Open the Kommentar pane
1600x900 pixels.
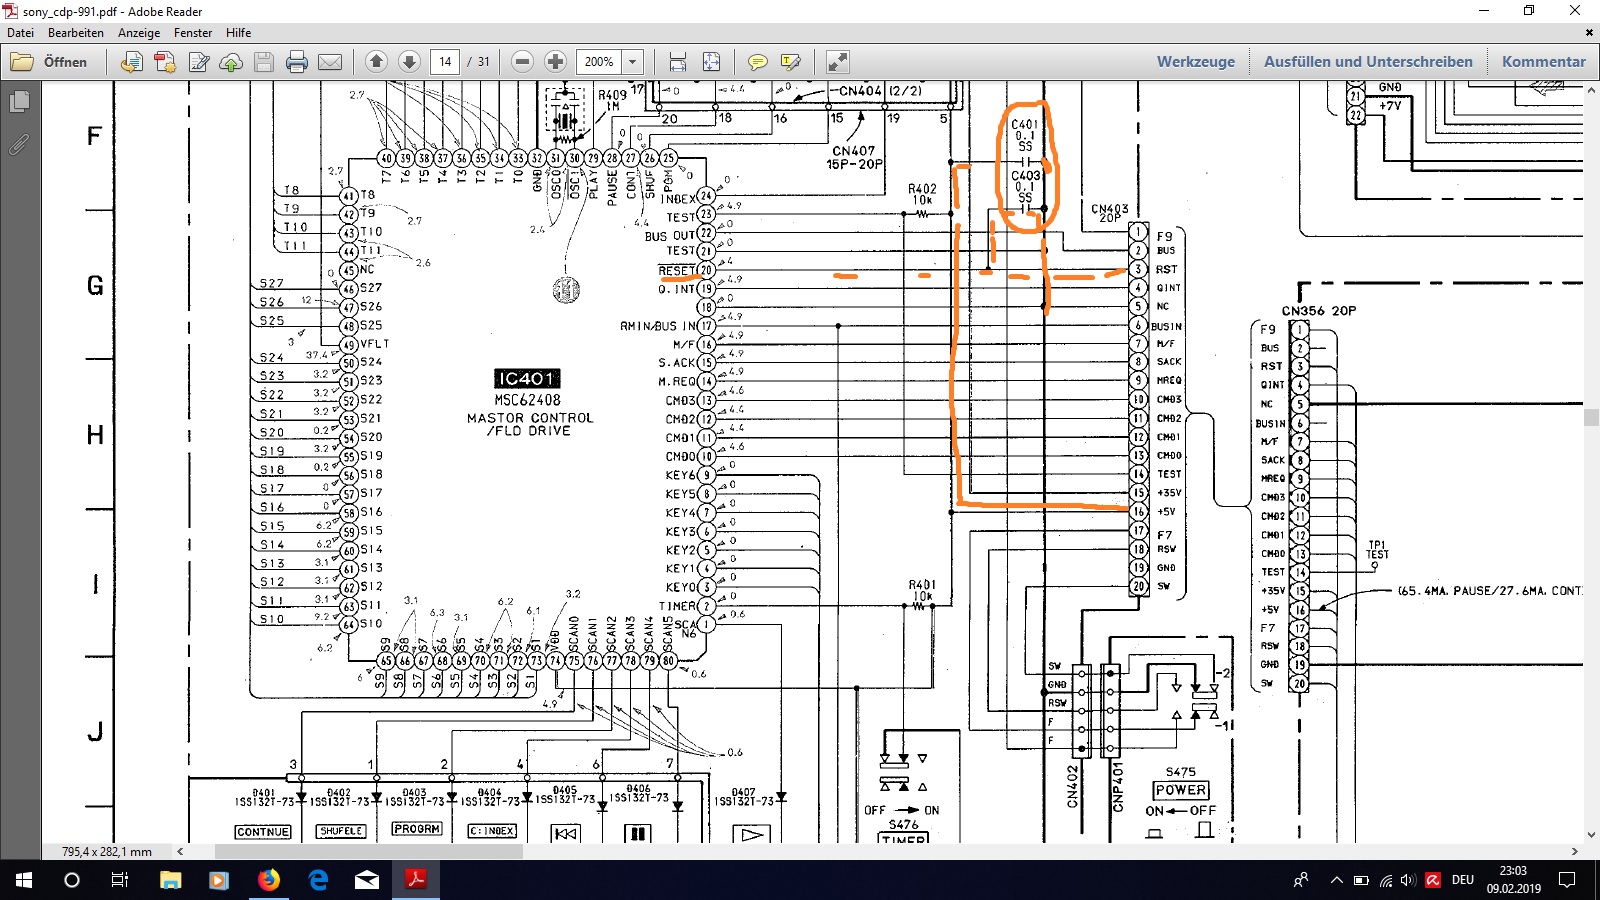click(1544, 62)
